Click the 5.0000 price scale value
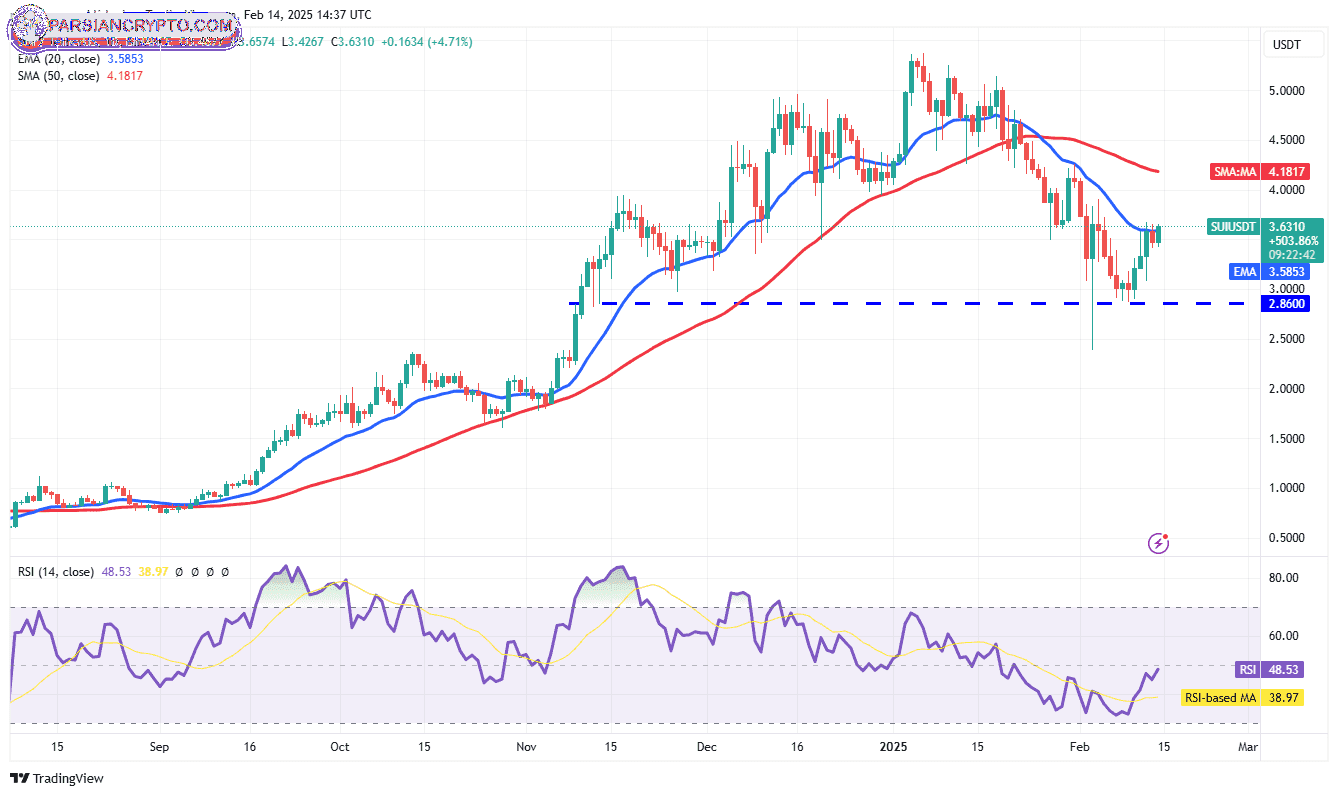The height and width of the screenshot is (796, 1338). click(1288, 90)
